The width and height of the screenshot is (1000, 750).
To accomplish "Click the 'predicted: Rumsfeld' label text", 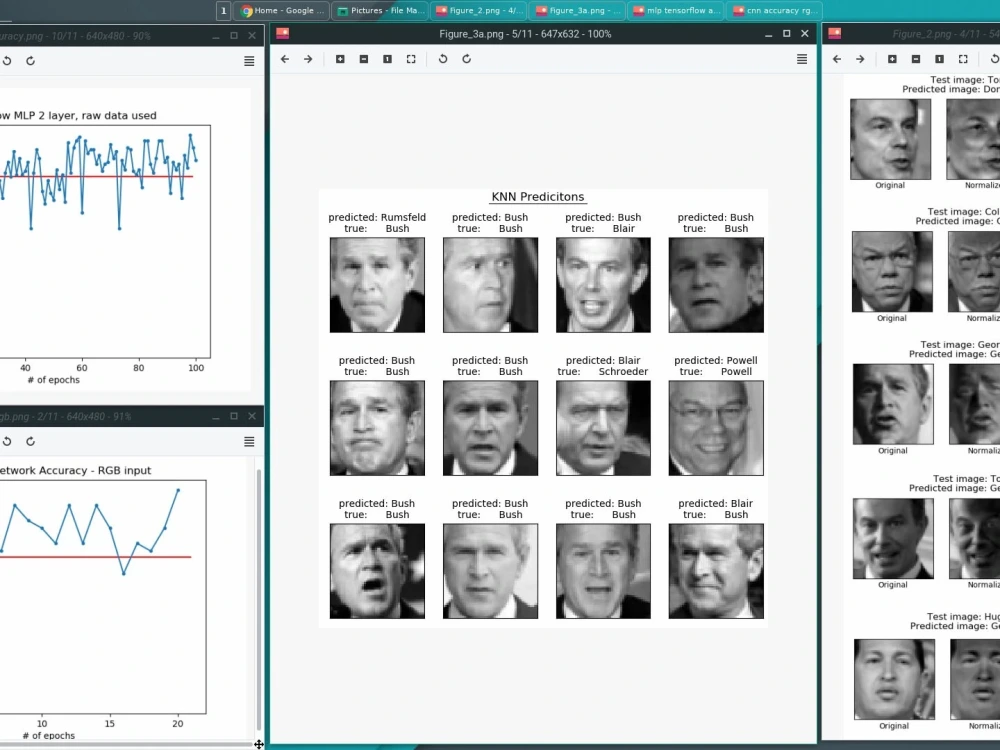I will click(377, 217).
